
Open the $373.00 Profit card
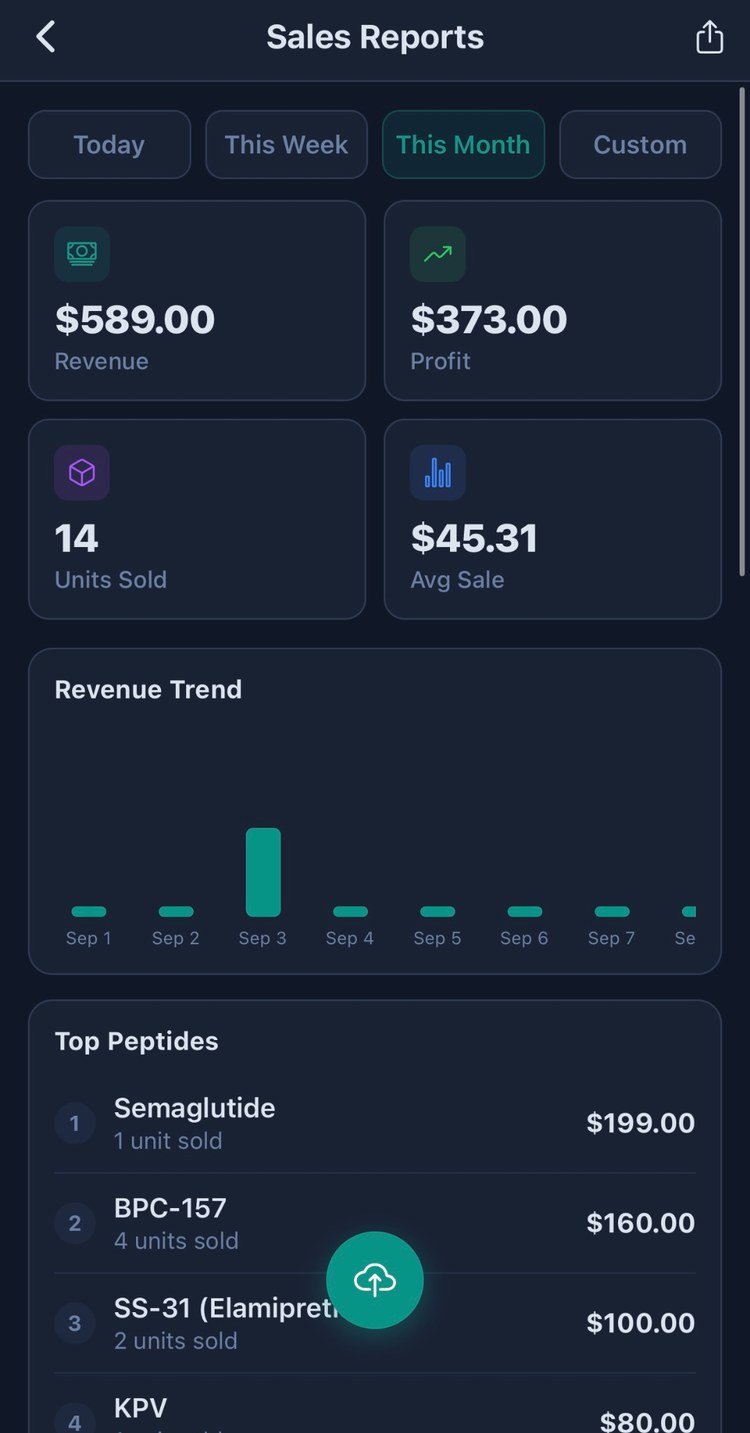click(x=553, y=300)
